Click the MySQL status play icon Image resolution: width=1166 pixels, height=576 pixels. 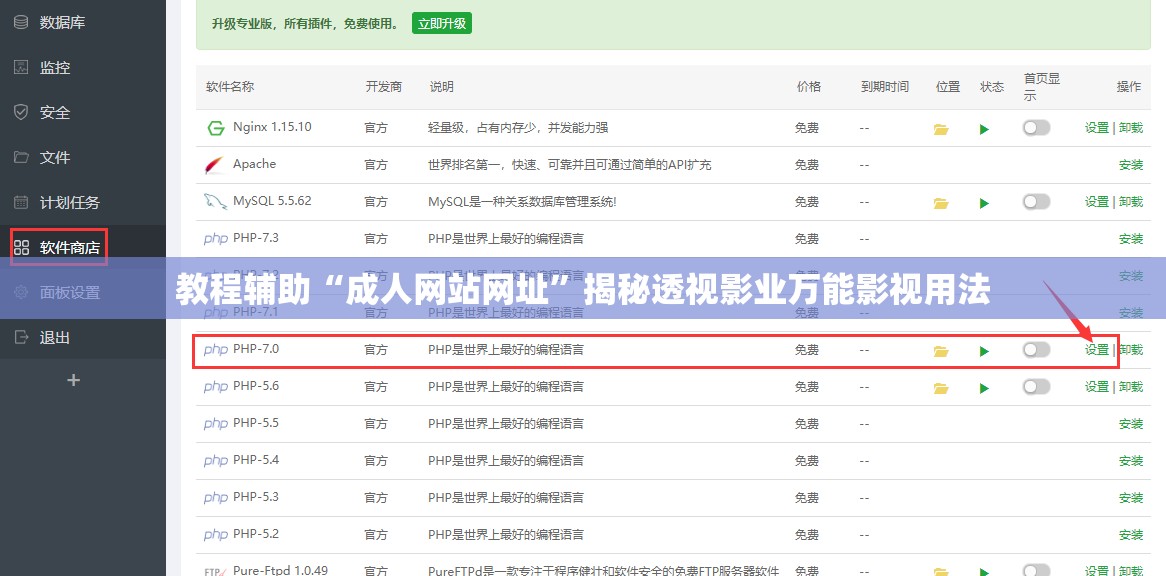[x=985, y=203]
